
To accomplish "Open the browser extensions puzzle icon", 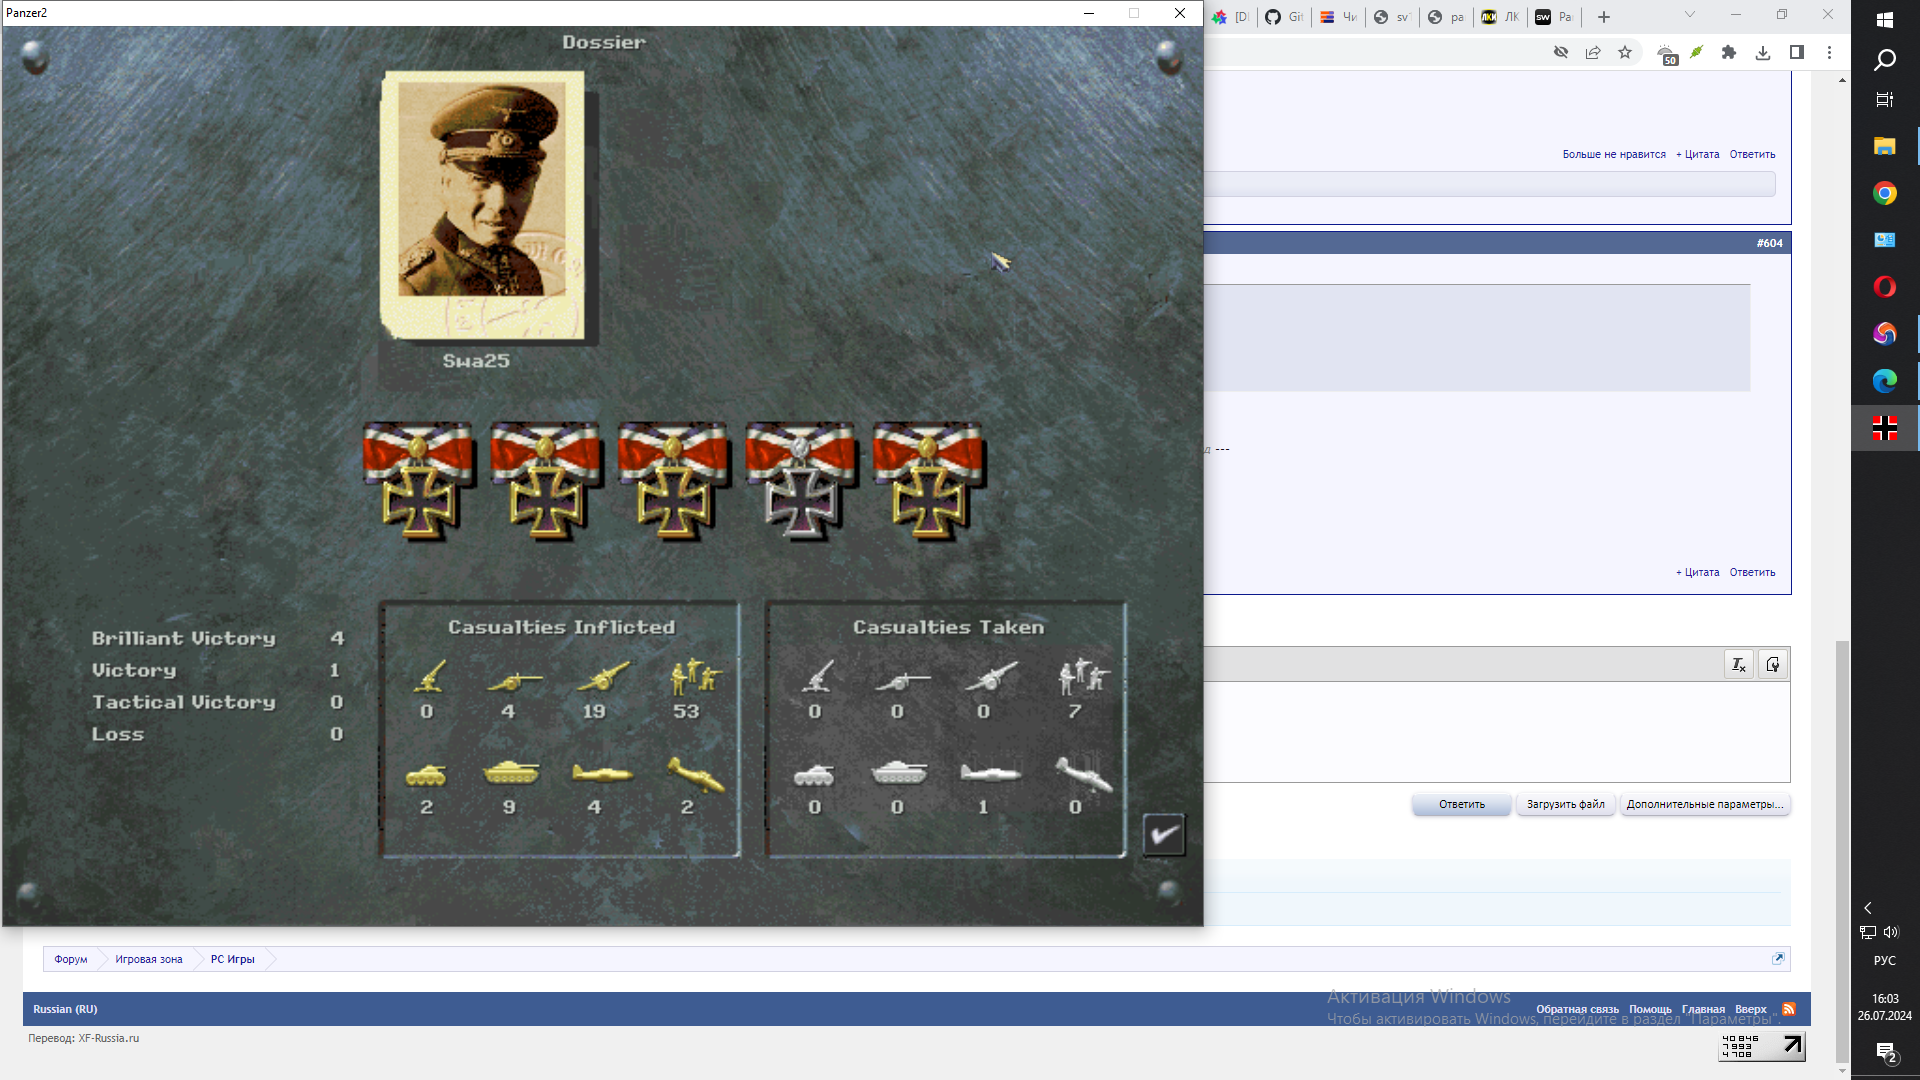I will tap(1729, 53).
